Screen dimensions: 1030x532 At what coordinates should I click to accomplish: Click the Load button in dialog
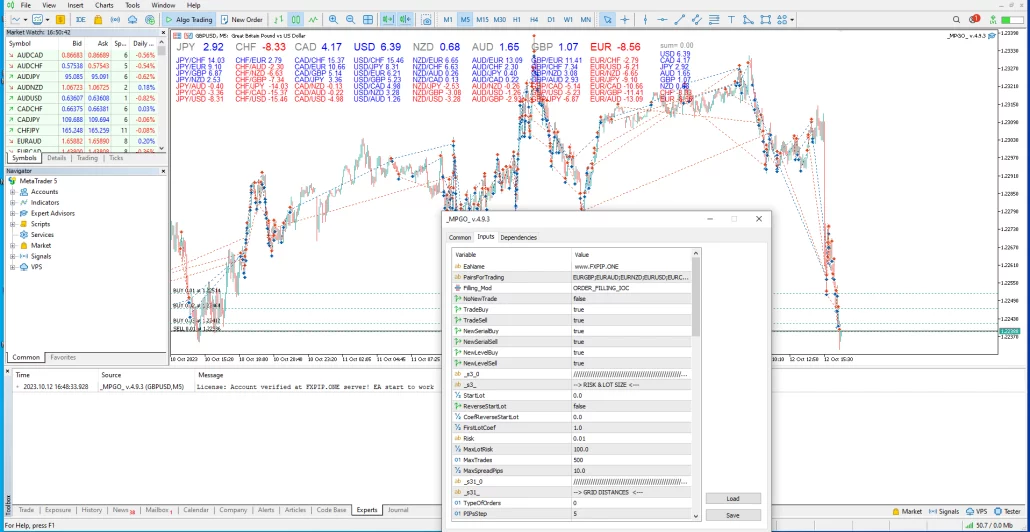point(732,498)
